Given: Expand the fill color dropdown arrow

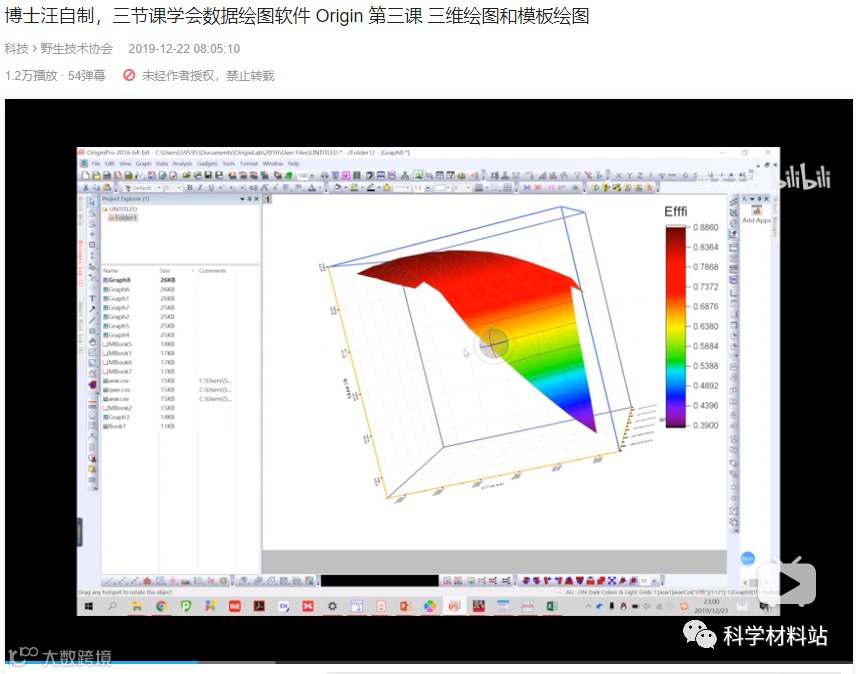Looking at the screenshot, I should pos(346,188).
